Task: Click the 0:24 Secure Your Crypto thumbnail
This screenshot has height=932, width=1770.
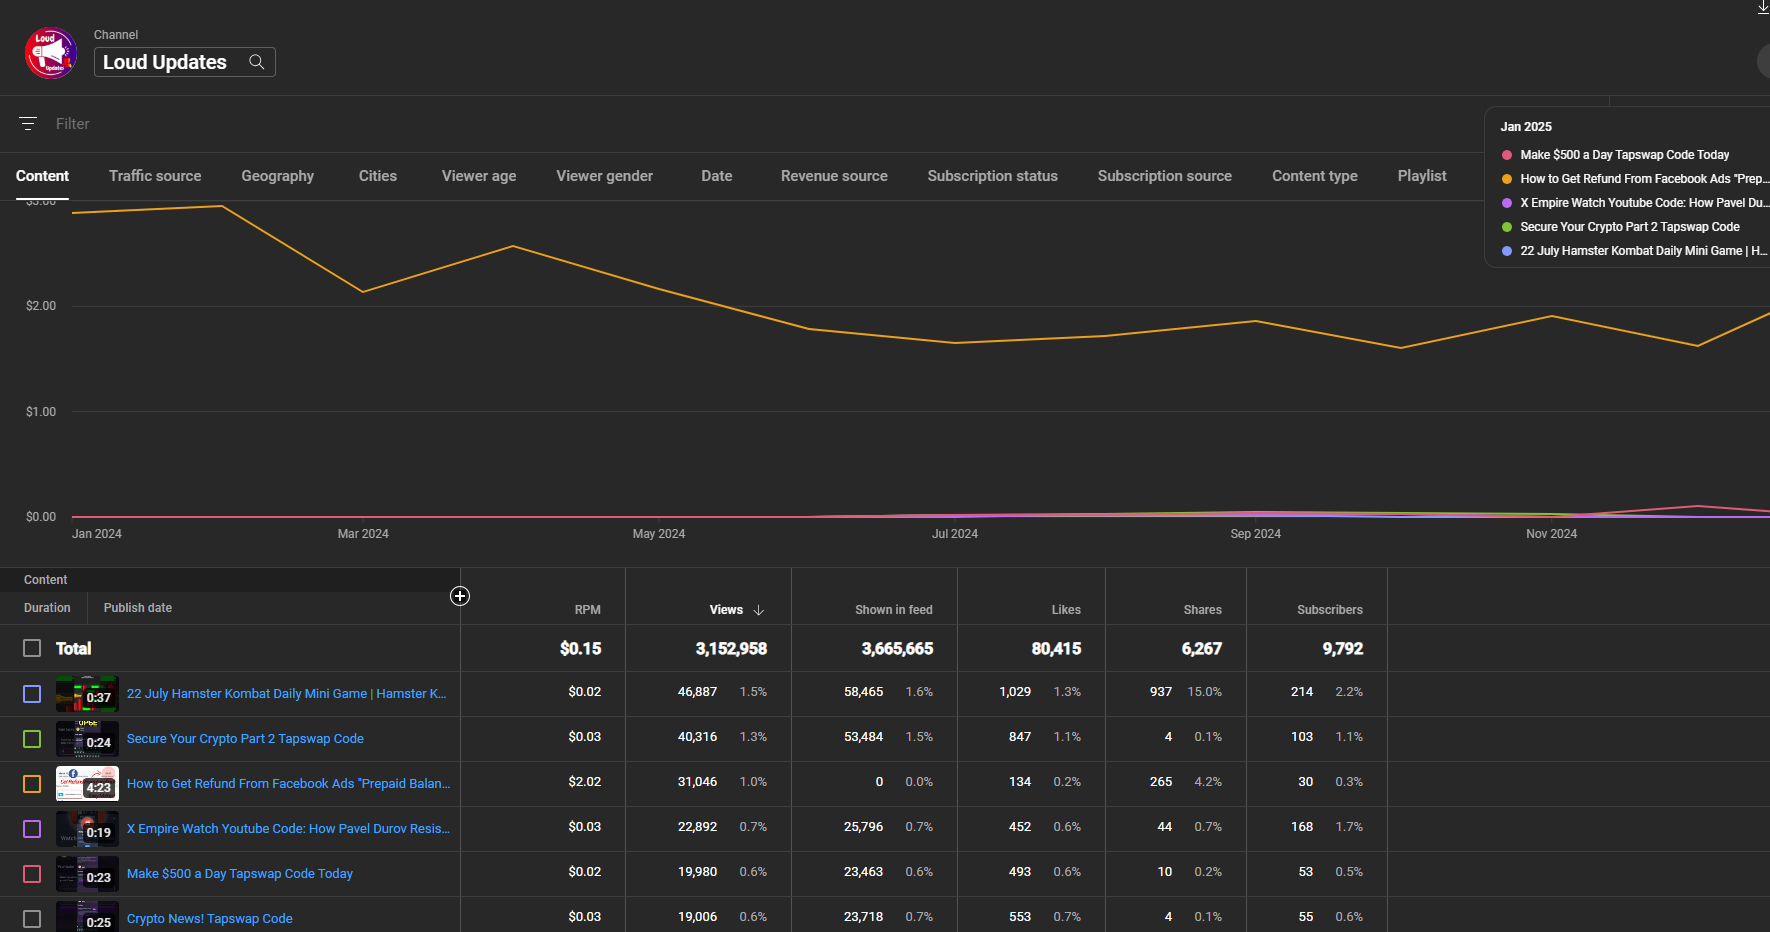Action: point(87,739)
